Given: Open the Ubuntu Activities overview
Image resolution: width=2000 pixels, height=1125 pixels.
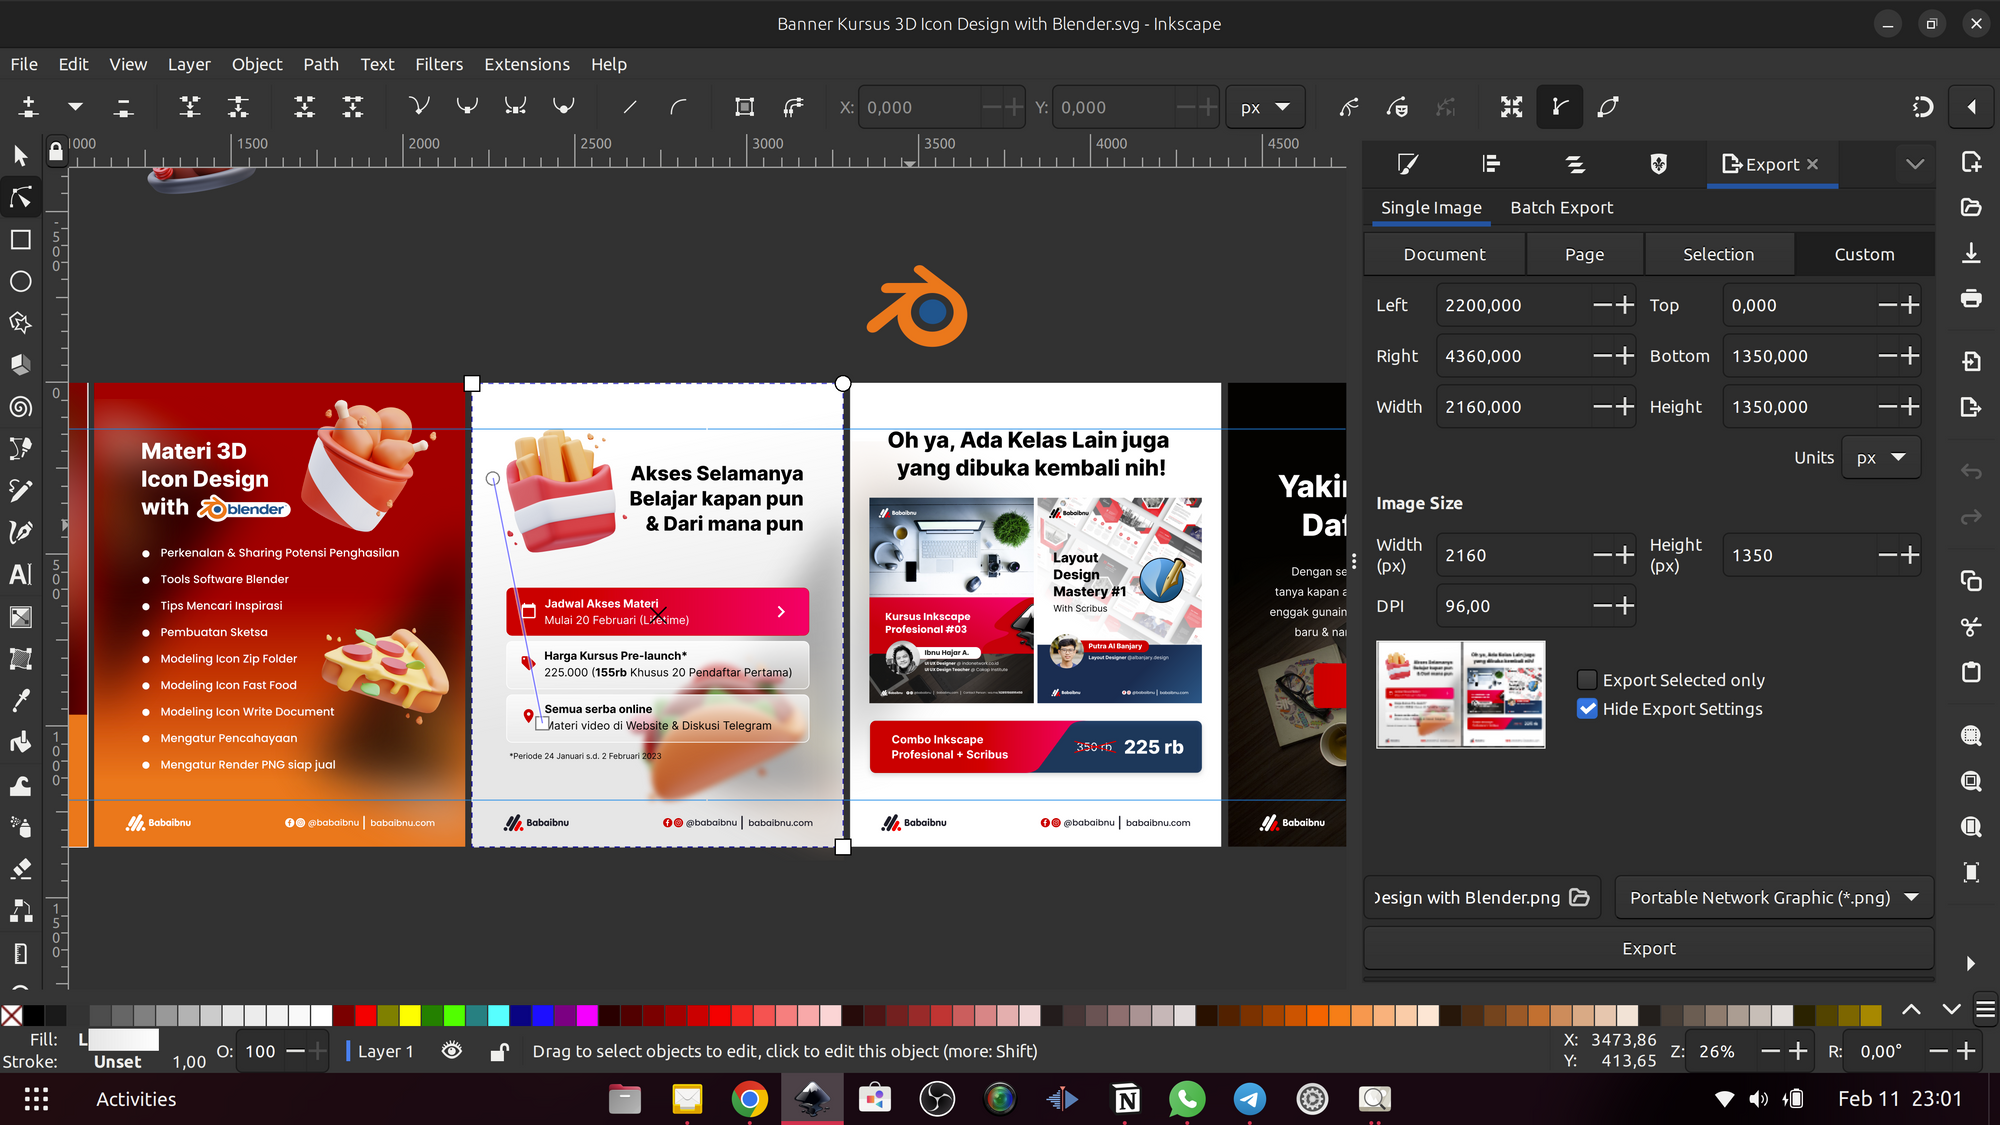Looking at the screenshot, I should (136, 1099).
